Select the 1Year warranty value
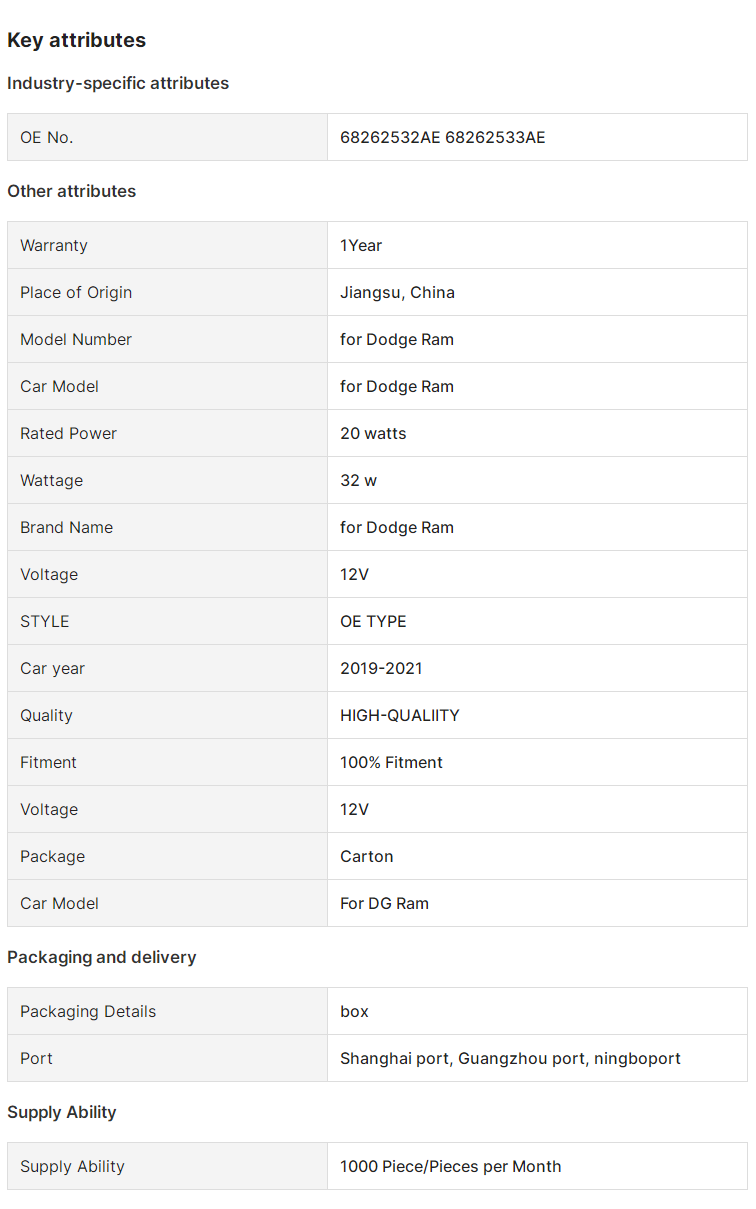This screenshot has height=1209, width=756. tap(361, 245)
